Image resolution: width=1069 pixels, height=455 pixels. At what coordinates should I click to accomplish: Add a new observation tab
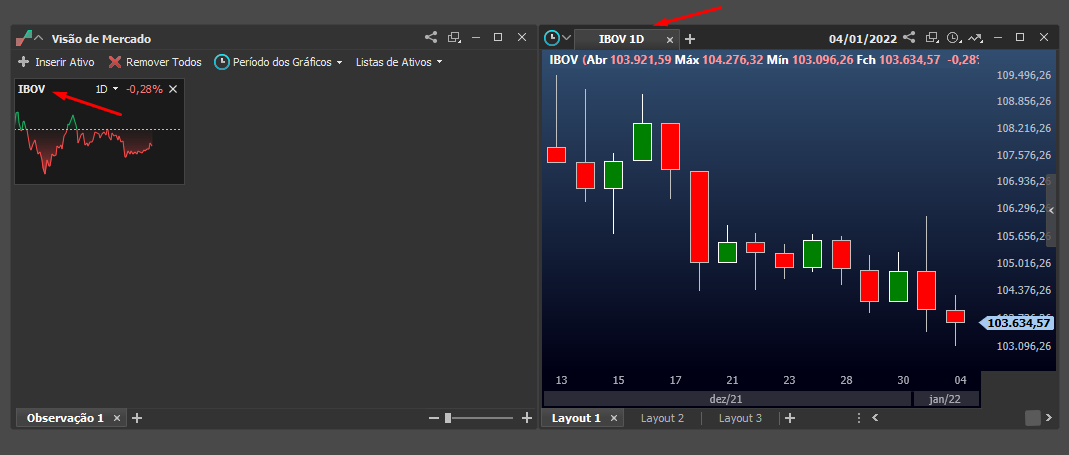(136, 418)
